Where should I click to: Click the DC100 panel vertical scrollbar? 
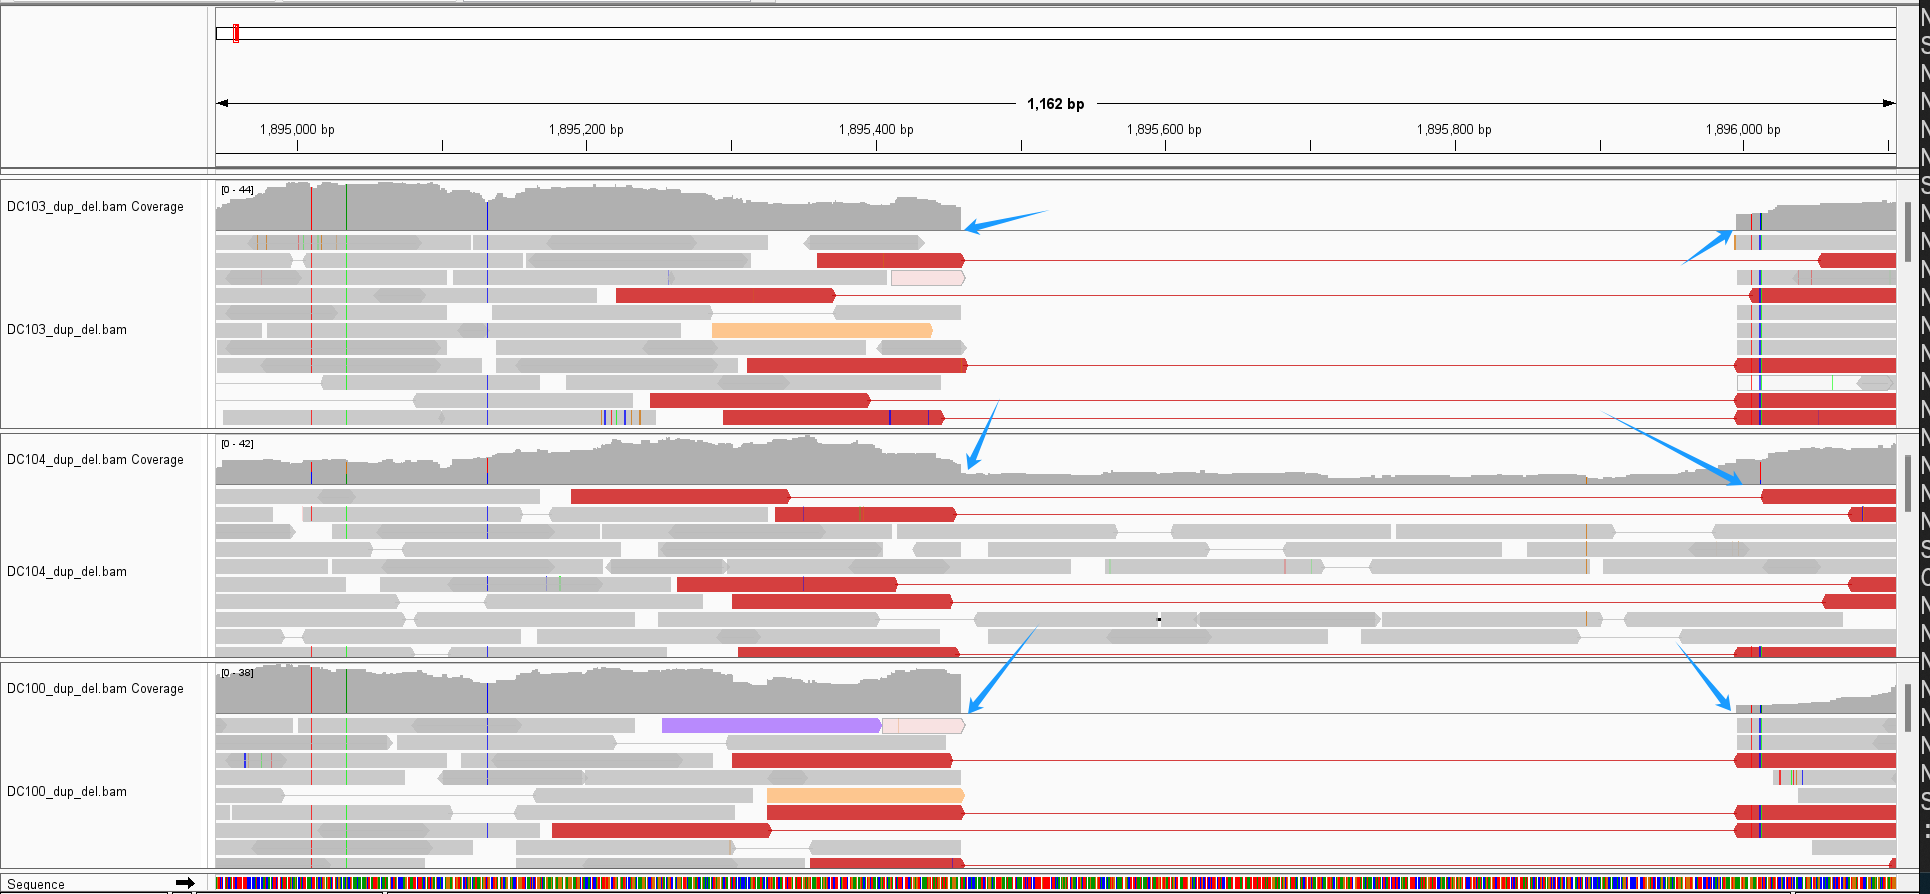coord(1908,708)
